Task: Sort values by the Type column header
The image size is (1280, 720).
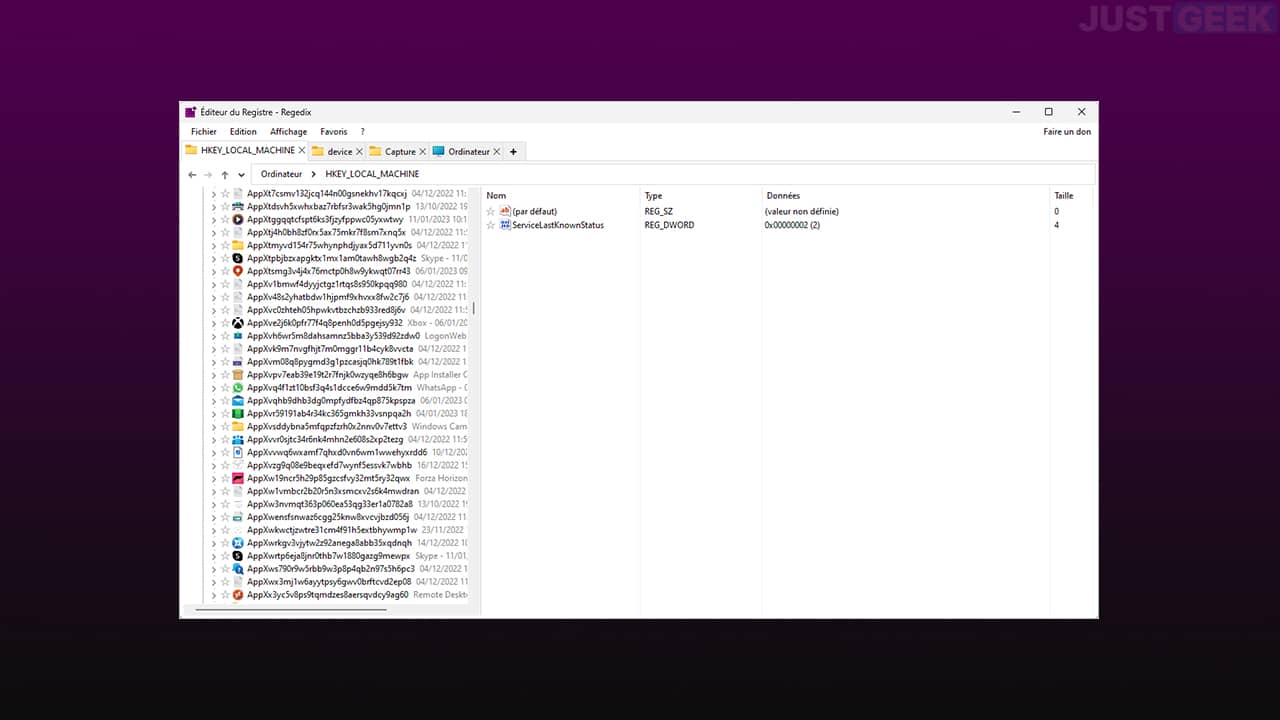Action: [x=653, y=195]
